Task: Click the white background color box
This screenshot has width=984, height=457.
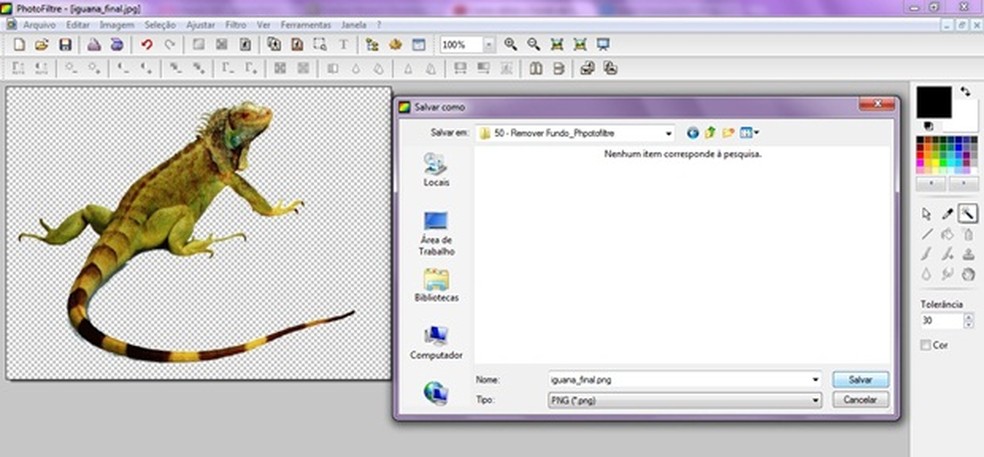Action: (965, 118)
